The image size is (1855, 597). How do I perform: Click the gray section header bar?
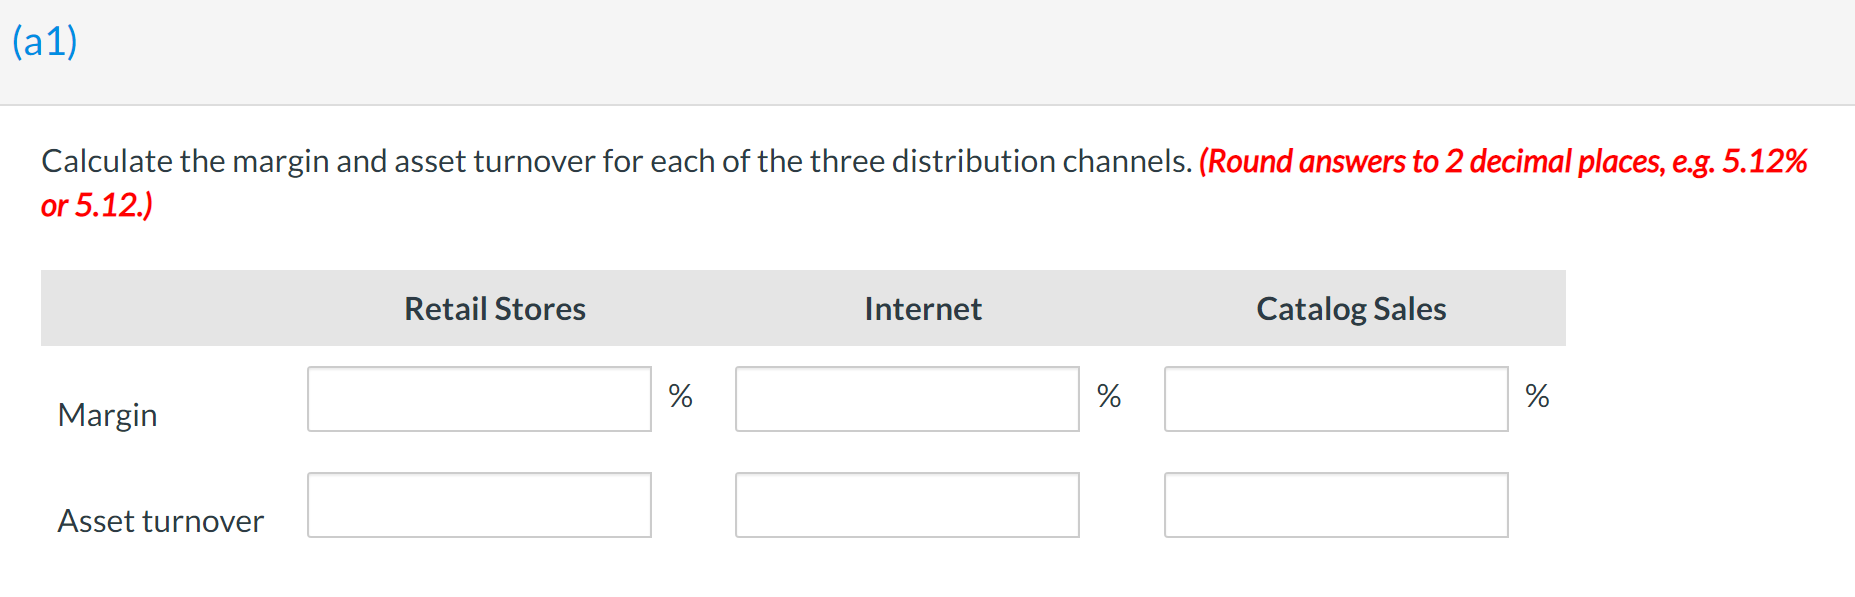point(927,52)
